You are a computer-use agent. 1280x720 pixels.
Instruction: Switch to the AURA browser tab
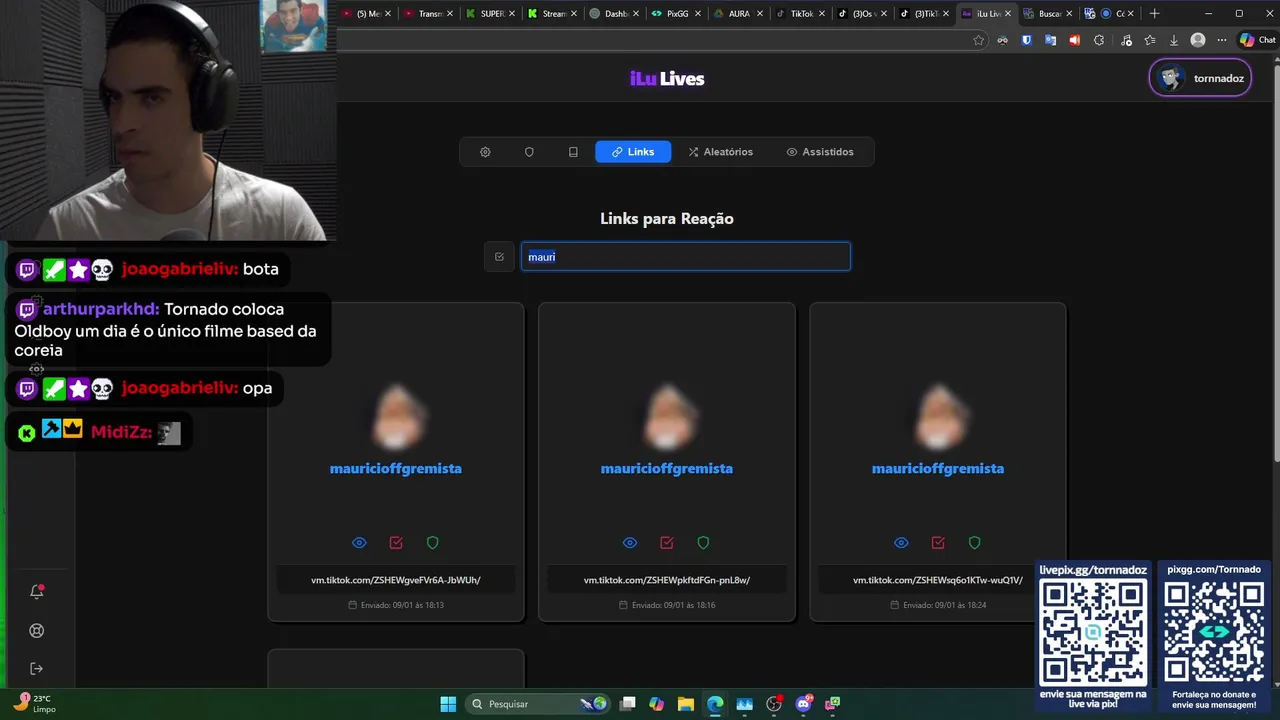(x=737, y=14)
